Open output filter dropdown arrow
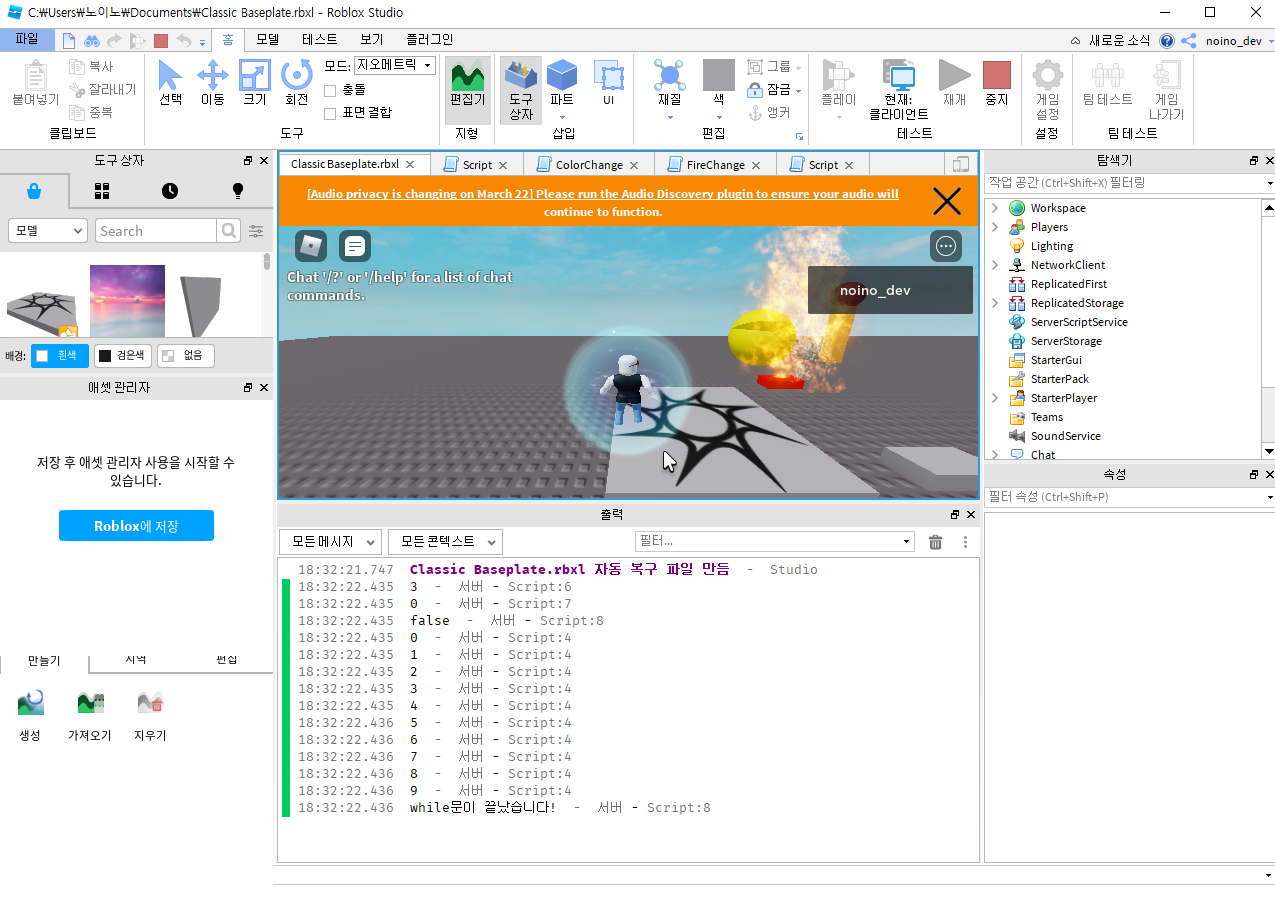The width and height of the screenshot is (1275, 903). (907, 542)
